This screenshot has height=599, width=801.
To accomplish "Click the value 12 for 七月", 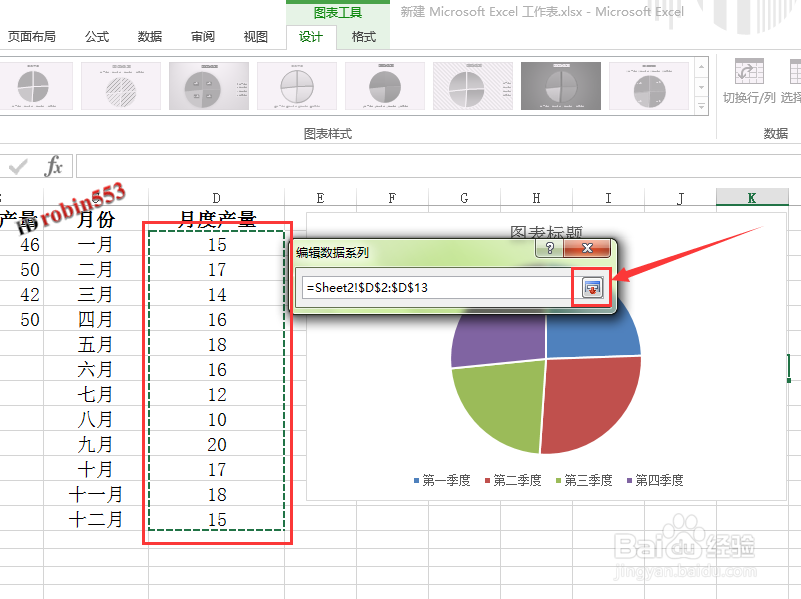I will (x=217, y=395).
